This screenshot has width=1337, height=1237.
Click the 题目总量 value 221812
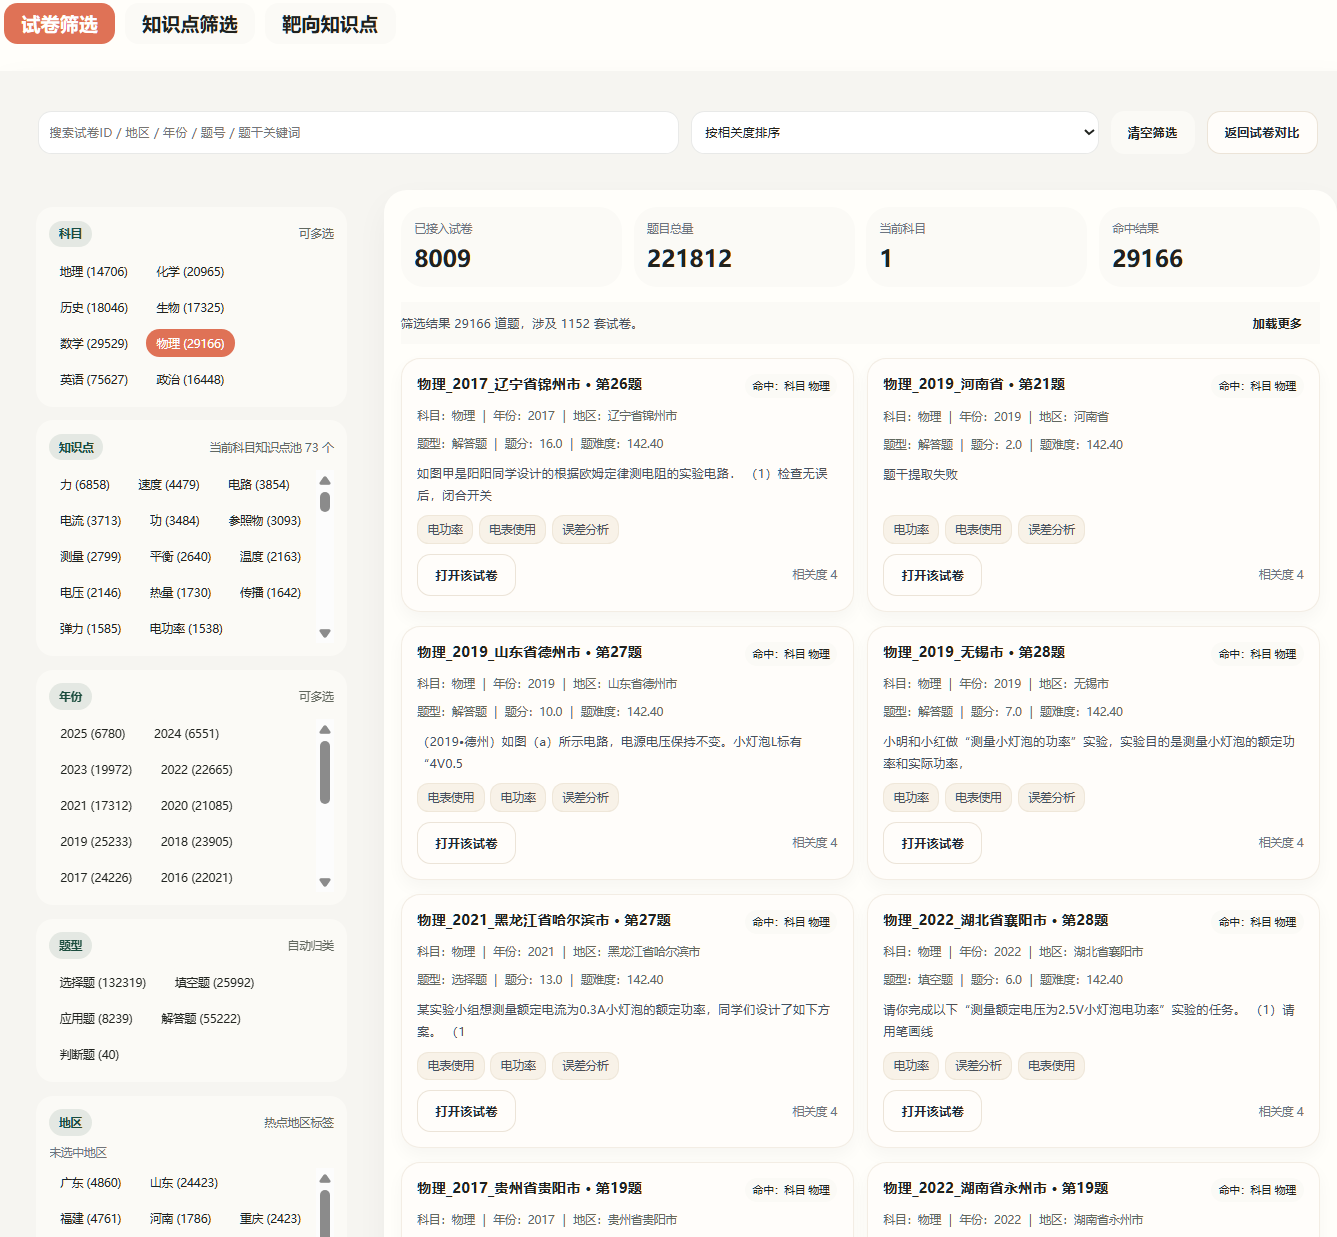coord(689,259)
